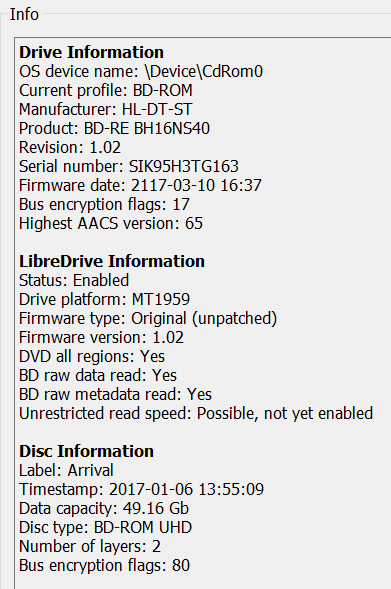Click the Data capacity 49.16 Gb line
Image resolution: width=391 pixels, height=589 pixels.
[x=104, y=508]
